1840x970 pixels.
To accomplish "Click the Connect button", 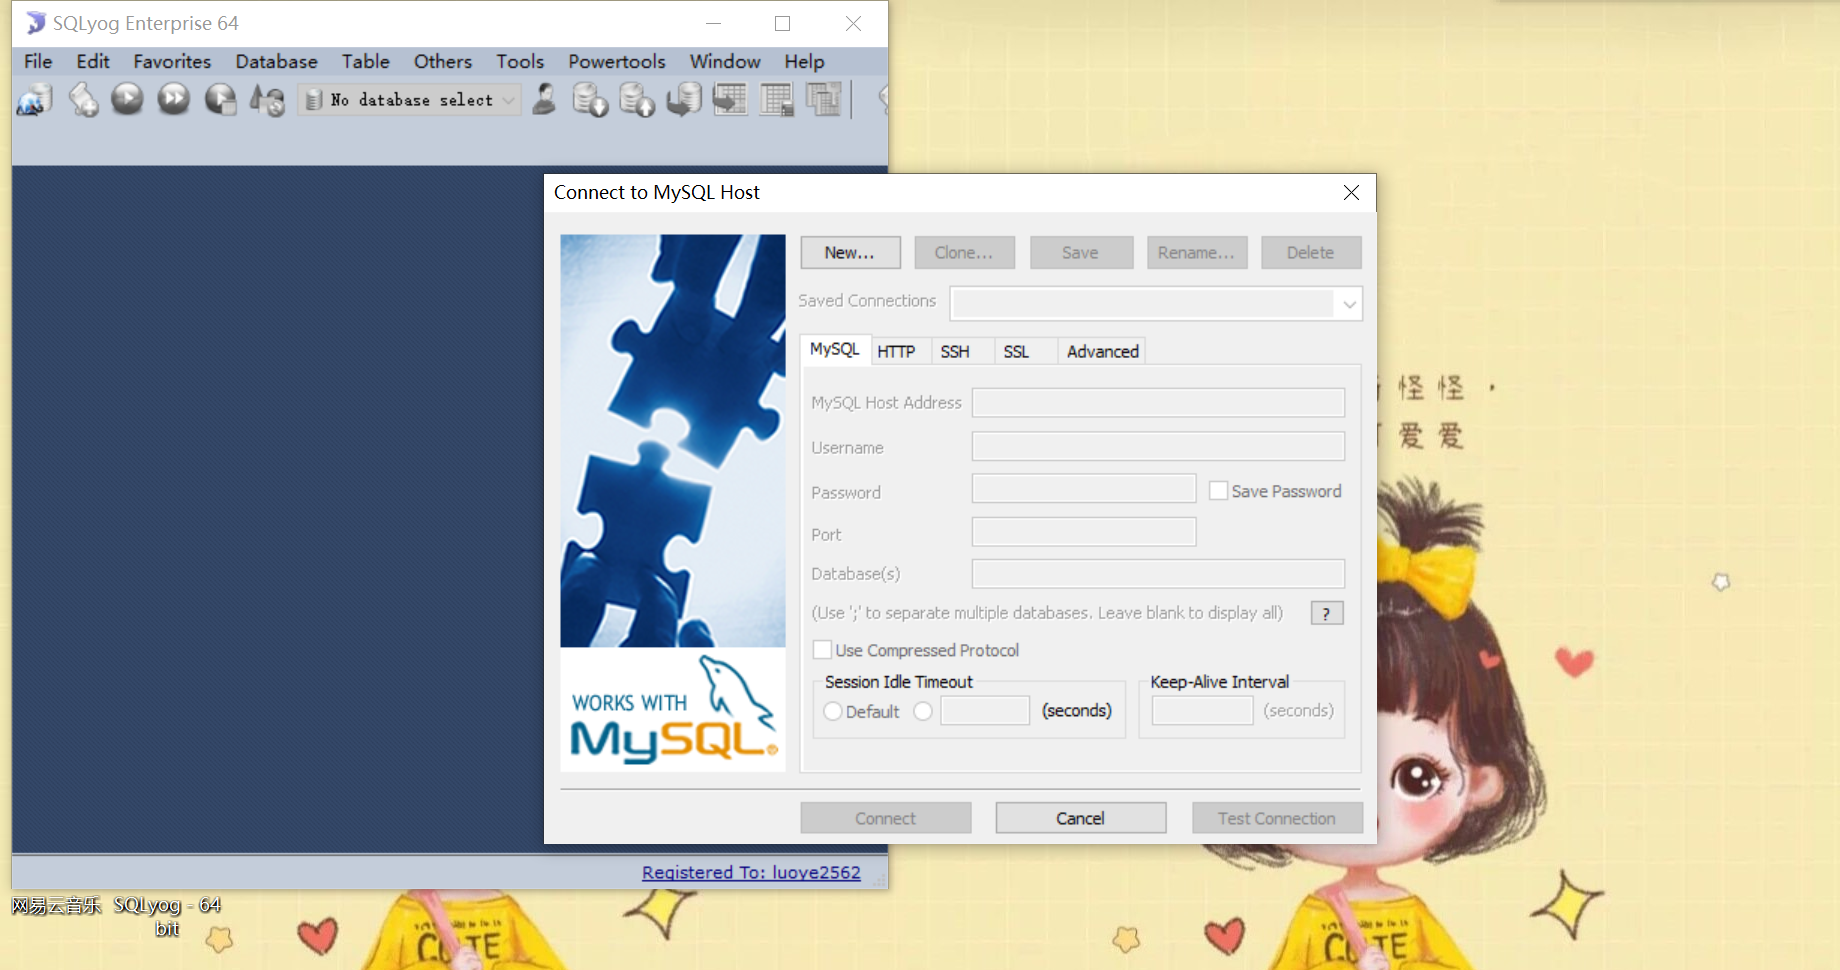I will (x=885, y=818).
